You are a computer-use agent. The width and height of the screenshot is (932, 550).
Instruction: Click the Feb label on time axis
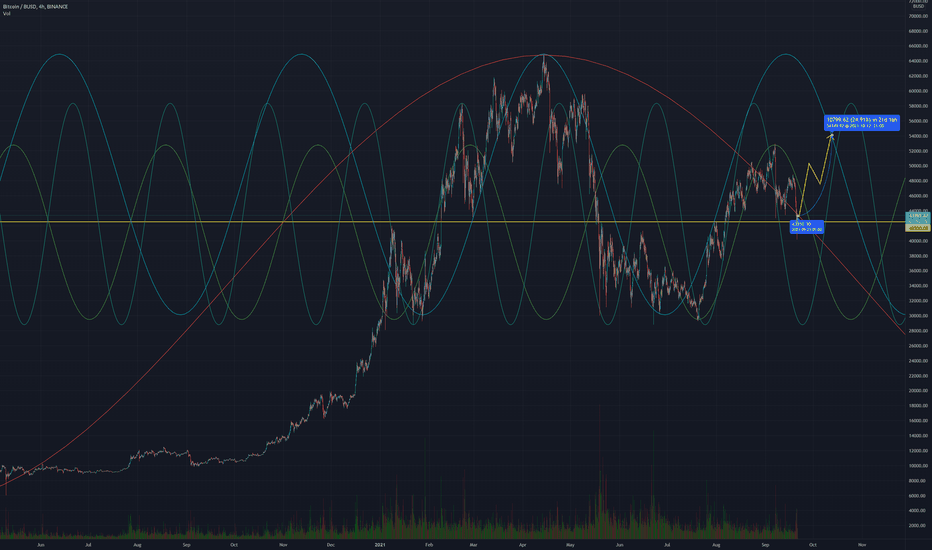tap(429, 545)
